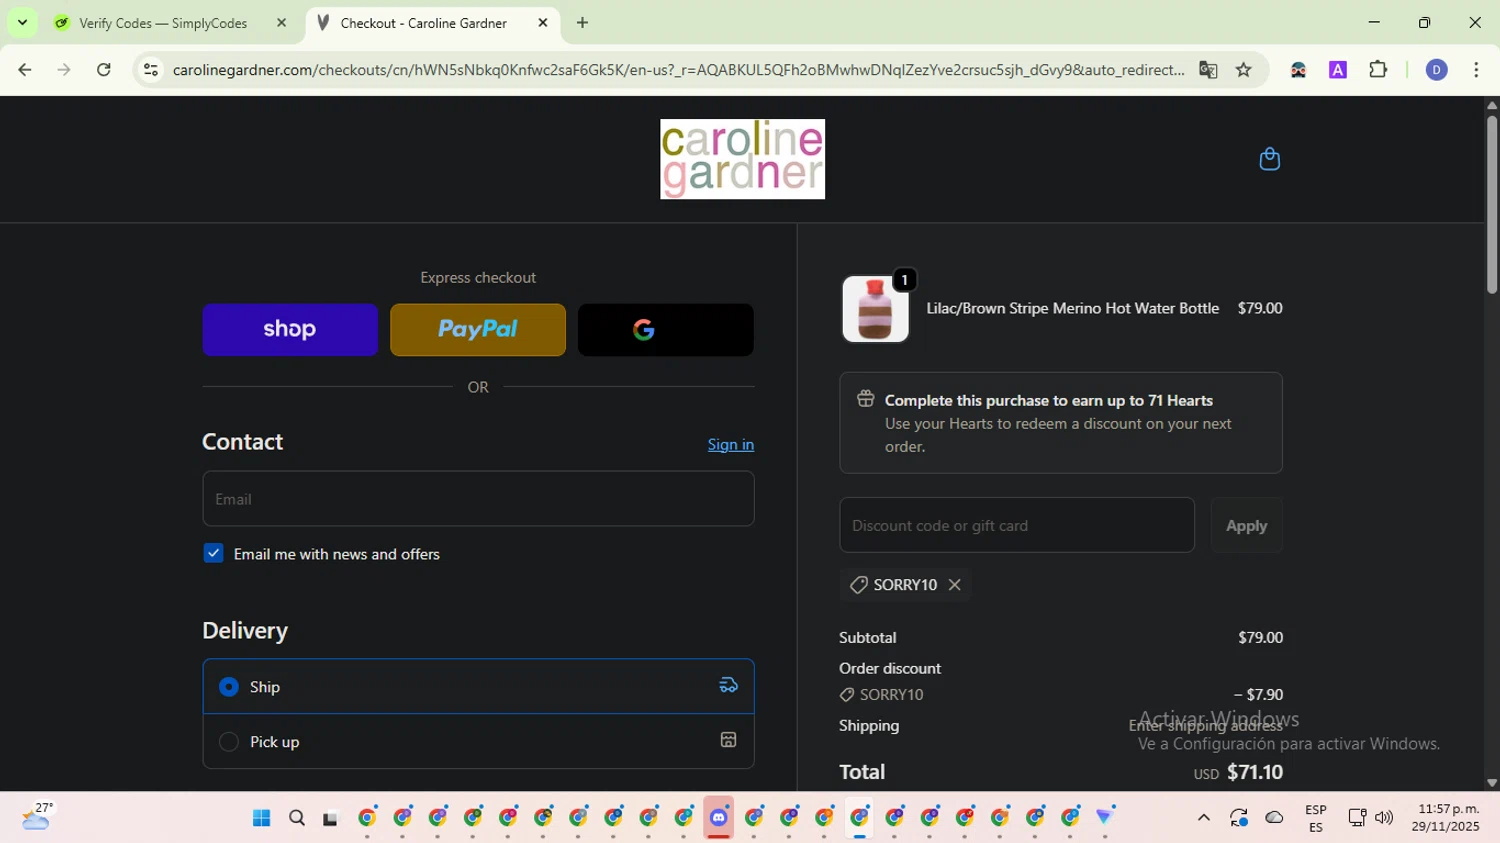Screen dimensions: 1500x843
Task: Click the Caroline Gardner logo
Action: (742, 159)
